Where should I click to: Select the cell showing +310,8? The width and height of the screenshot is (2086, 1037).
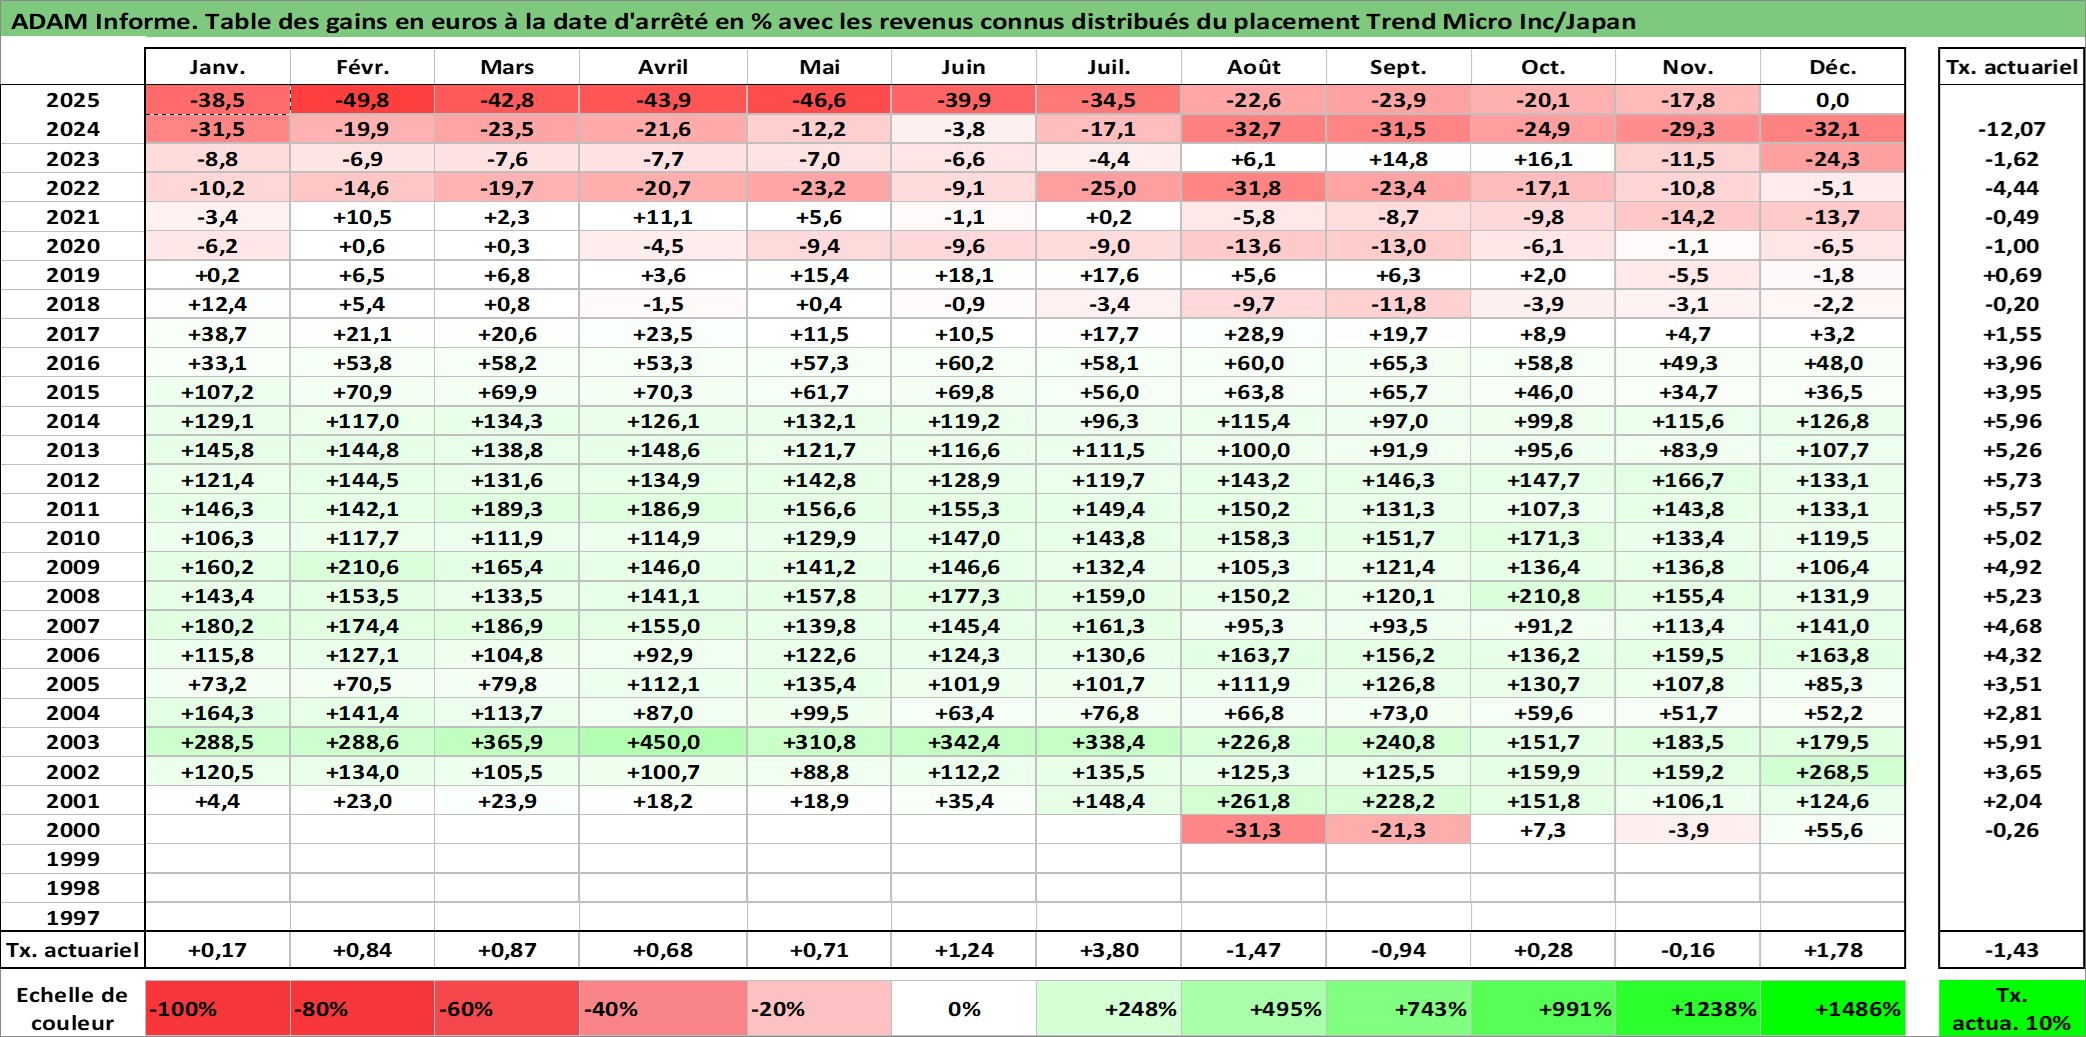coord(819,742)
